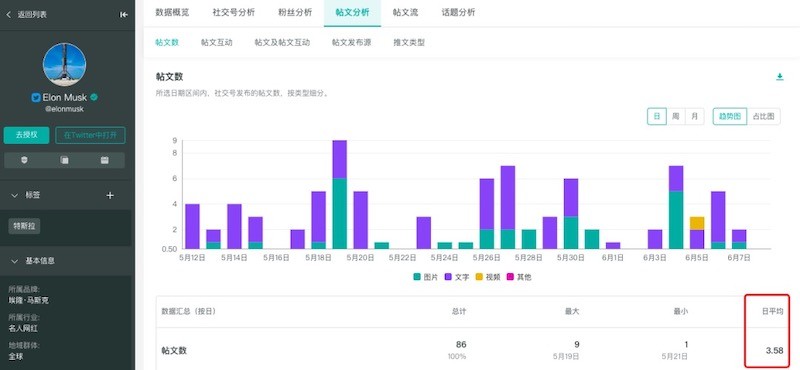Click the 去授权 button
800x370 pixels.
27,135
